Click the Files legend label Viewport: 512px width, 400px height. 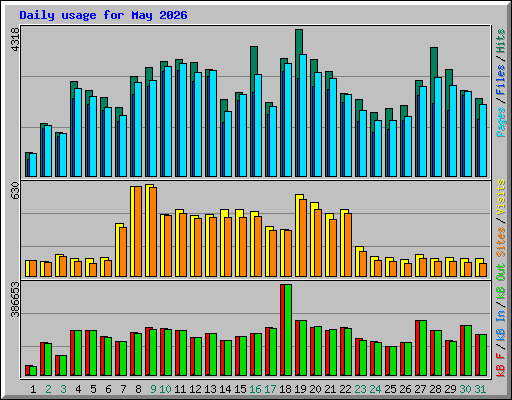(501, 80)
